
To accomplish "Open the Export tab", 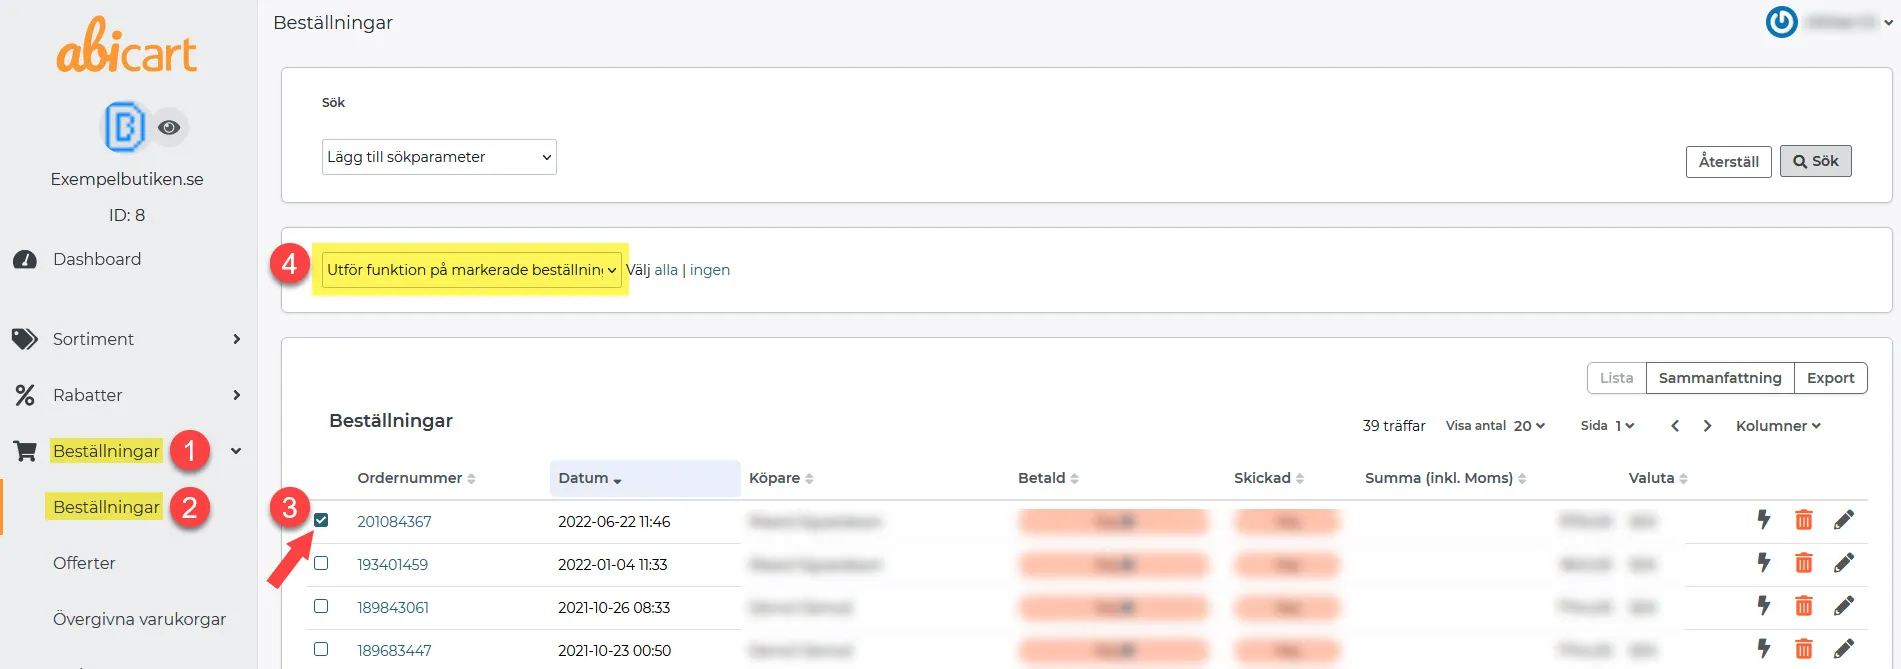I will (1831, 378).
